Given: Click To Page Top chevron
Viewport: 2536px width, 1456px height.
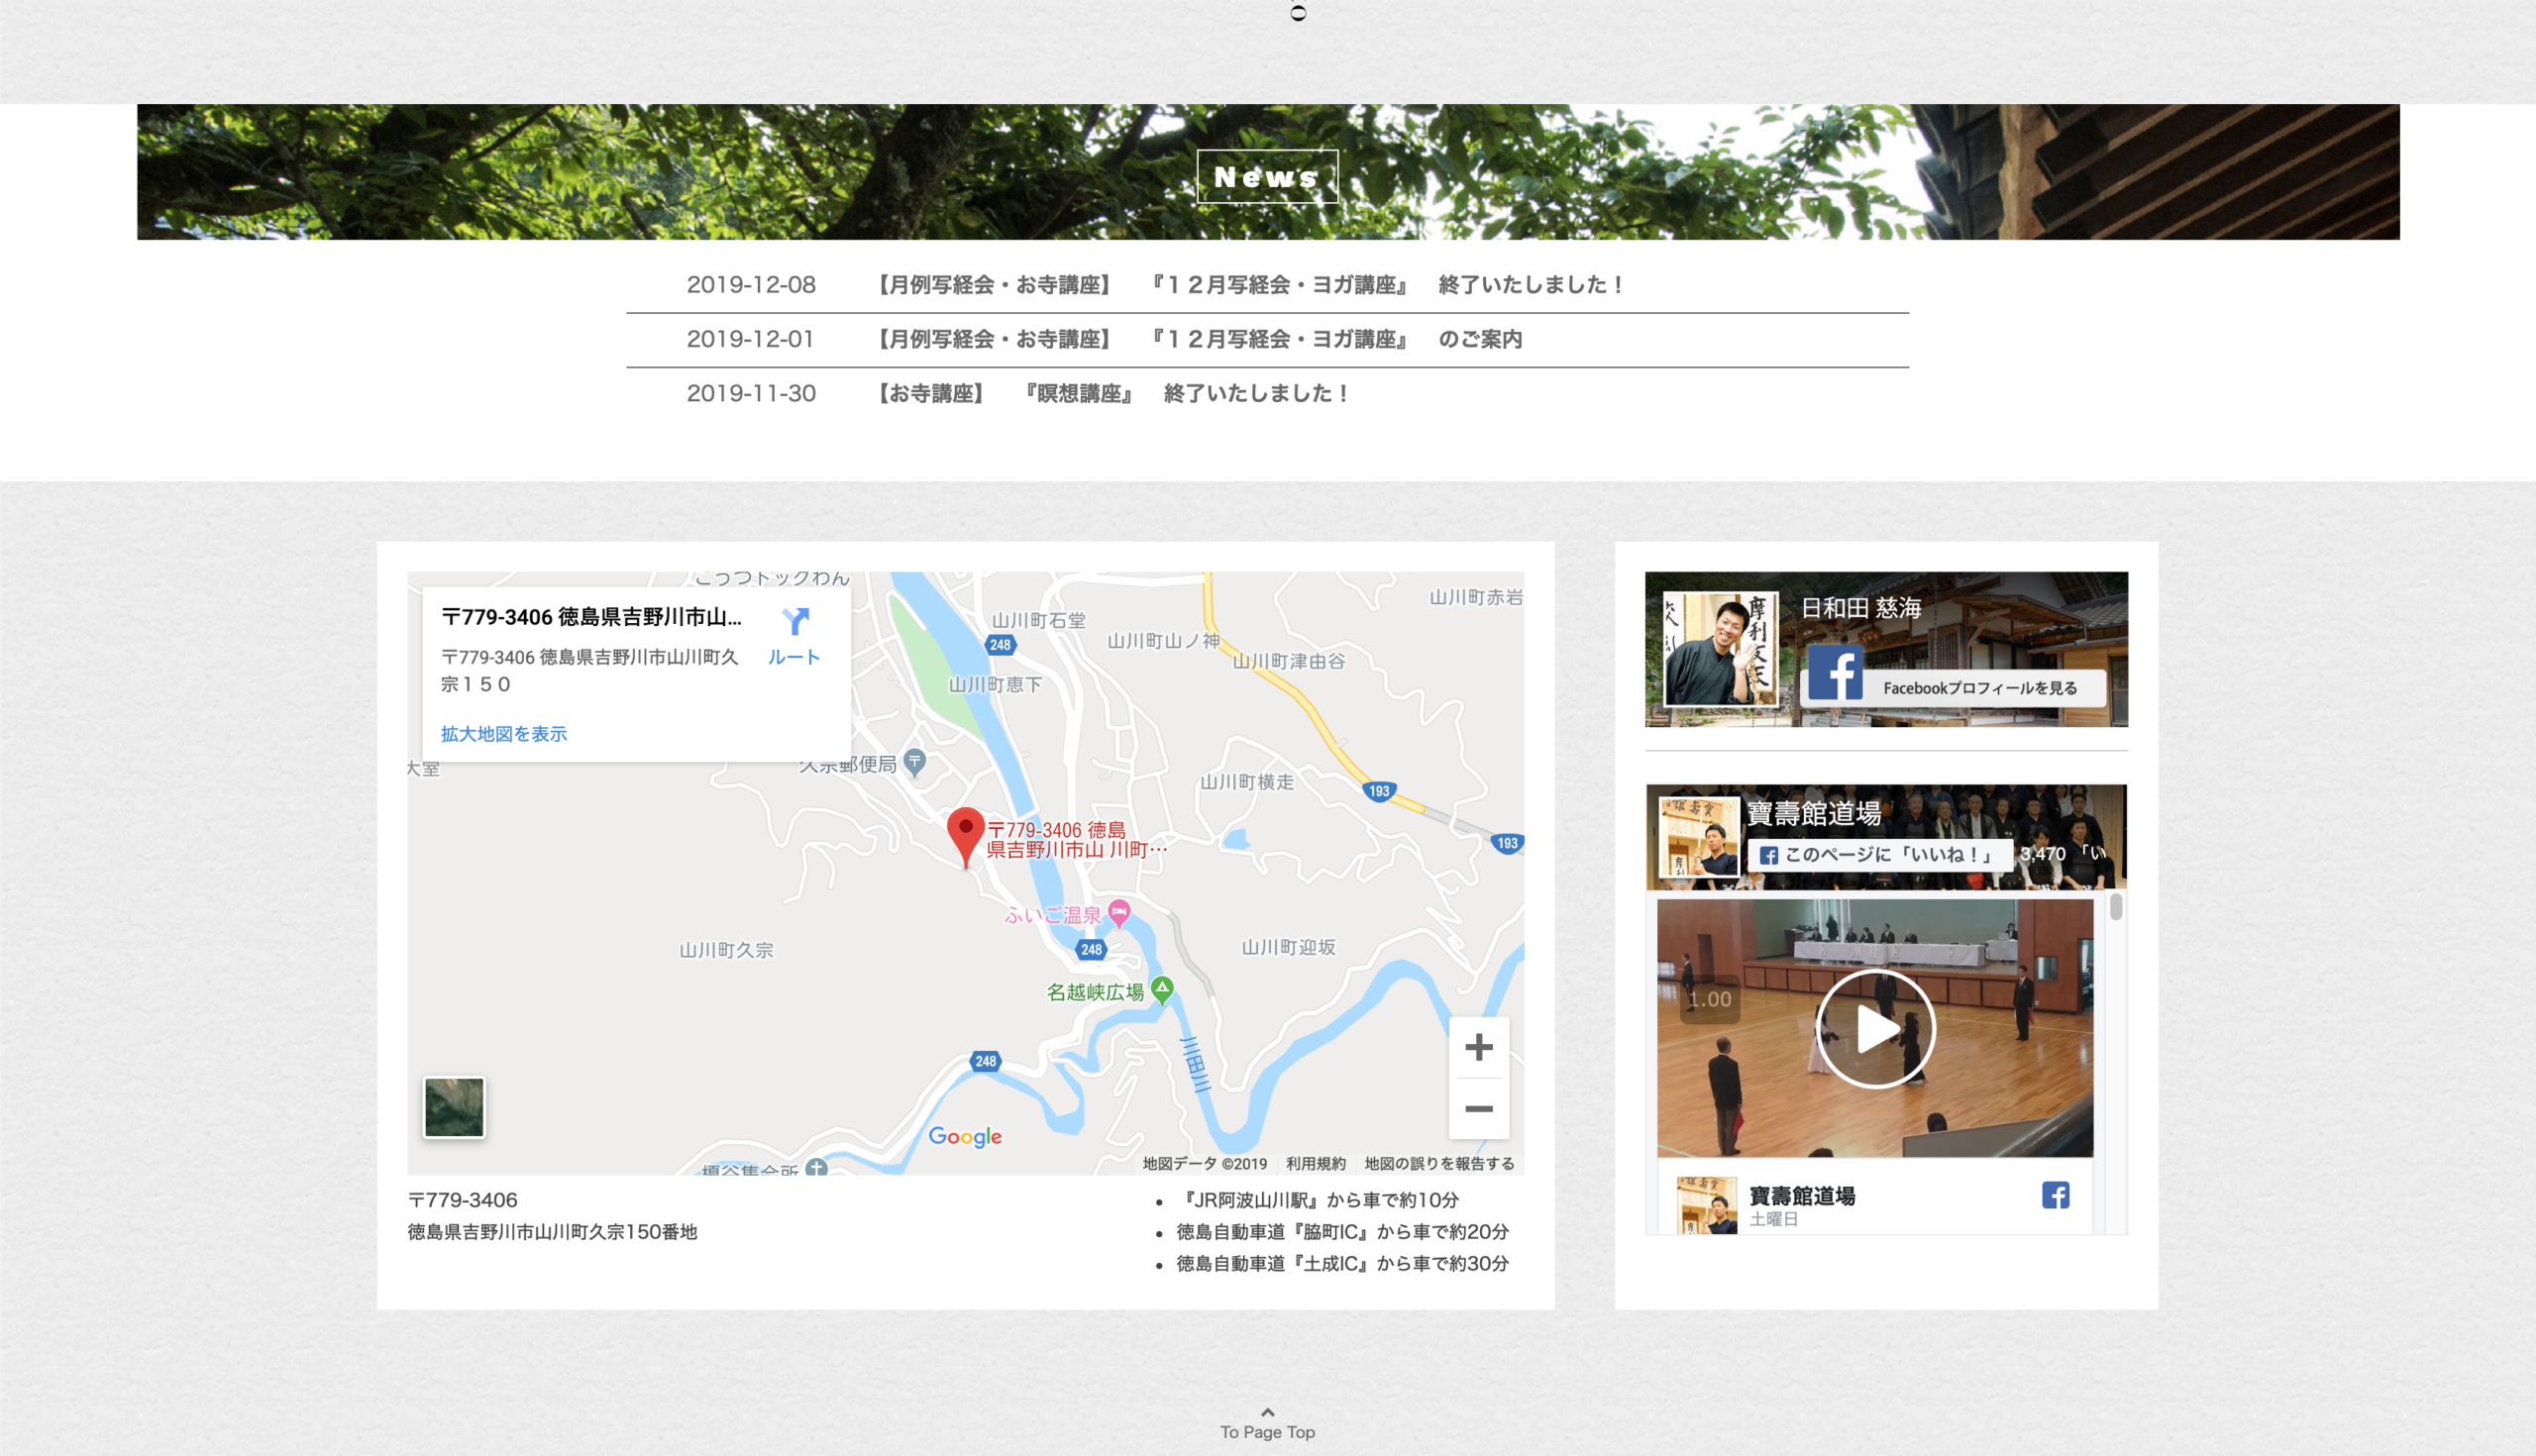Looking at the screenshot, I should (x=1267, y=1413).
